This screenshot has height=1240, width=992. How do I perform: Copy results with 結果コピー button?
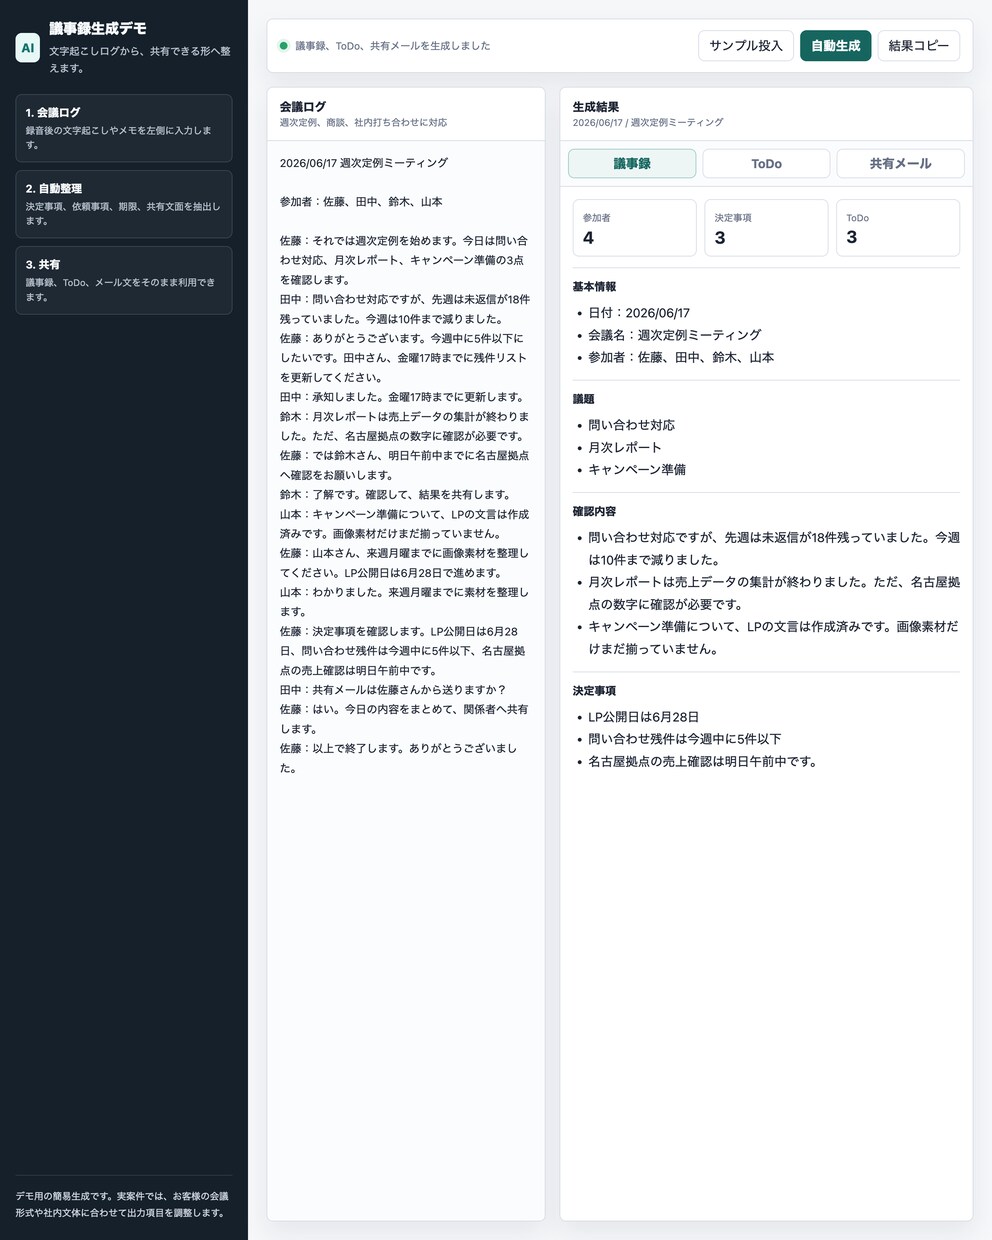tap(919, 46)
